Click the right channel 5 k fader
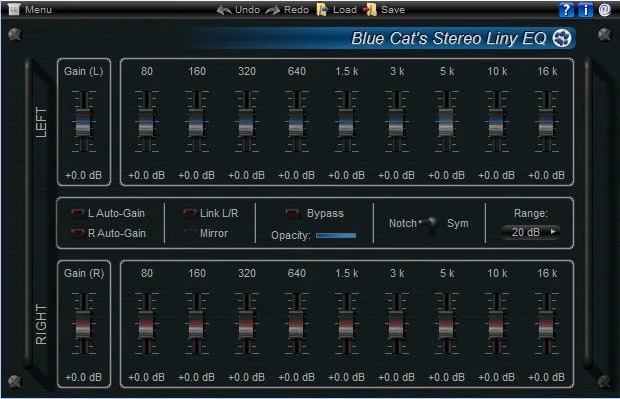The image size is (620, 399). [x=446, y=324]
